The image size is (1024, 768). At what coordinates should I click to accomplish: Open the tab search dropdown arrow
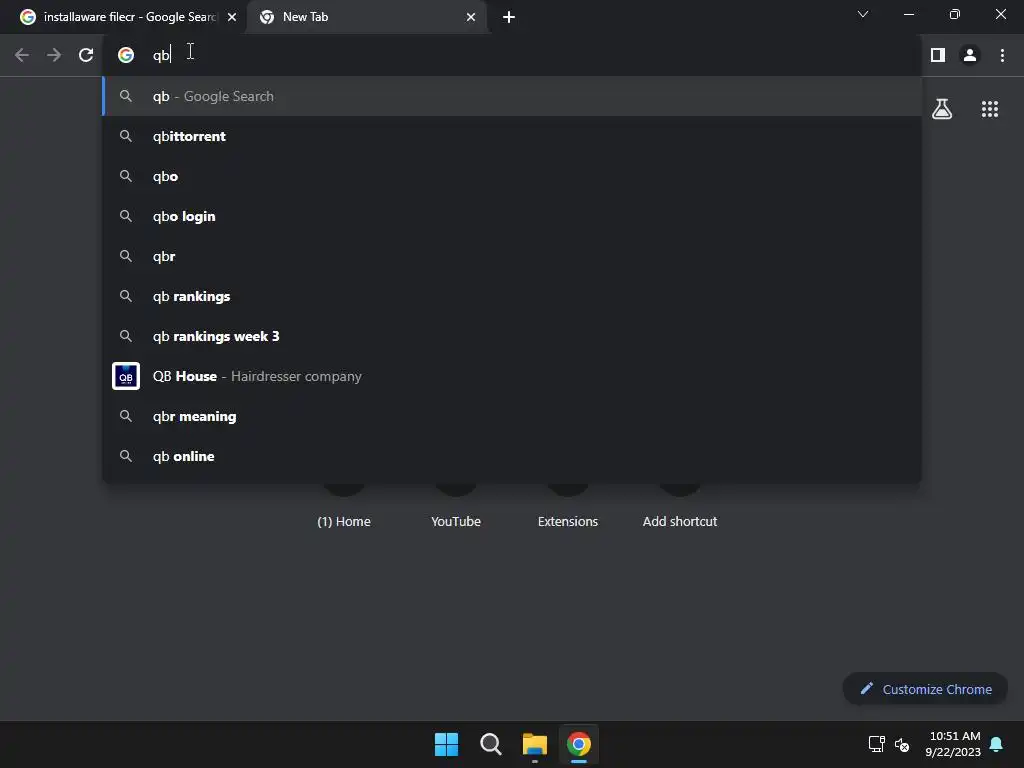(x=863, y=14)
